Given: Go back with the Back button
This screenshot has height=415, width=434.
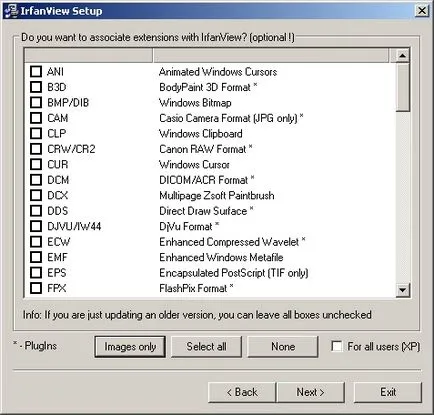Looking at the screenshot, I should [x=242, y=392].
